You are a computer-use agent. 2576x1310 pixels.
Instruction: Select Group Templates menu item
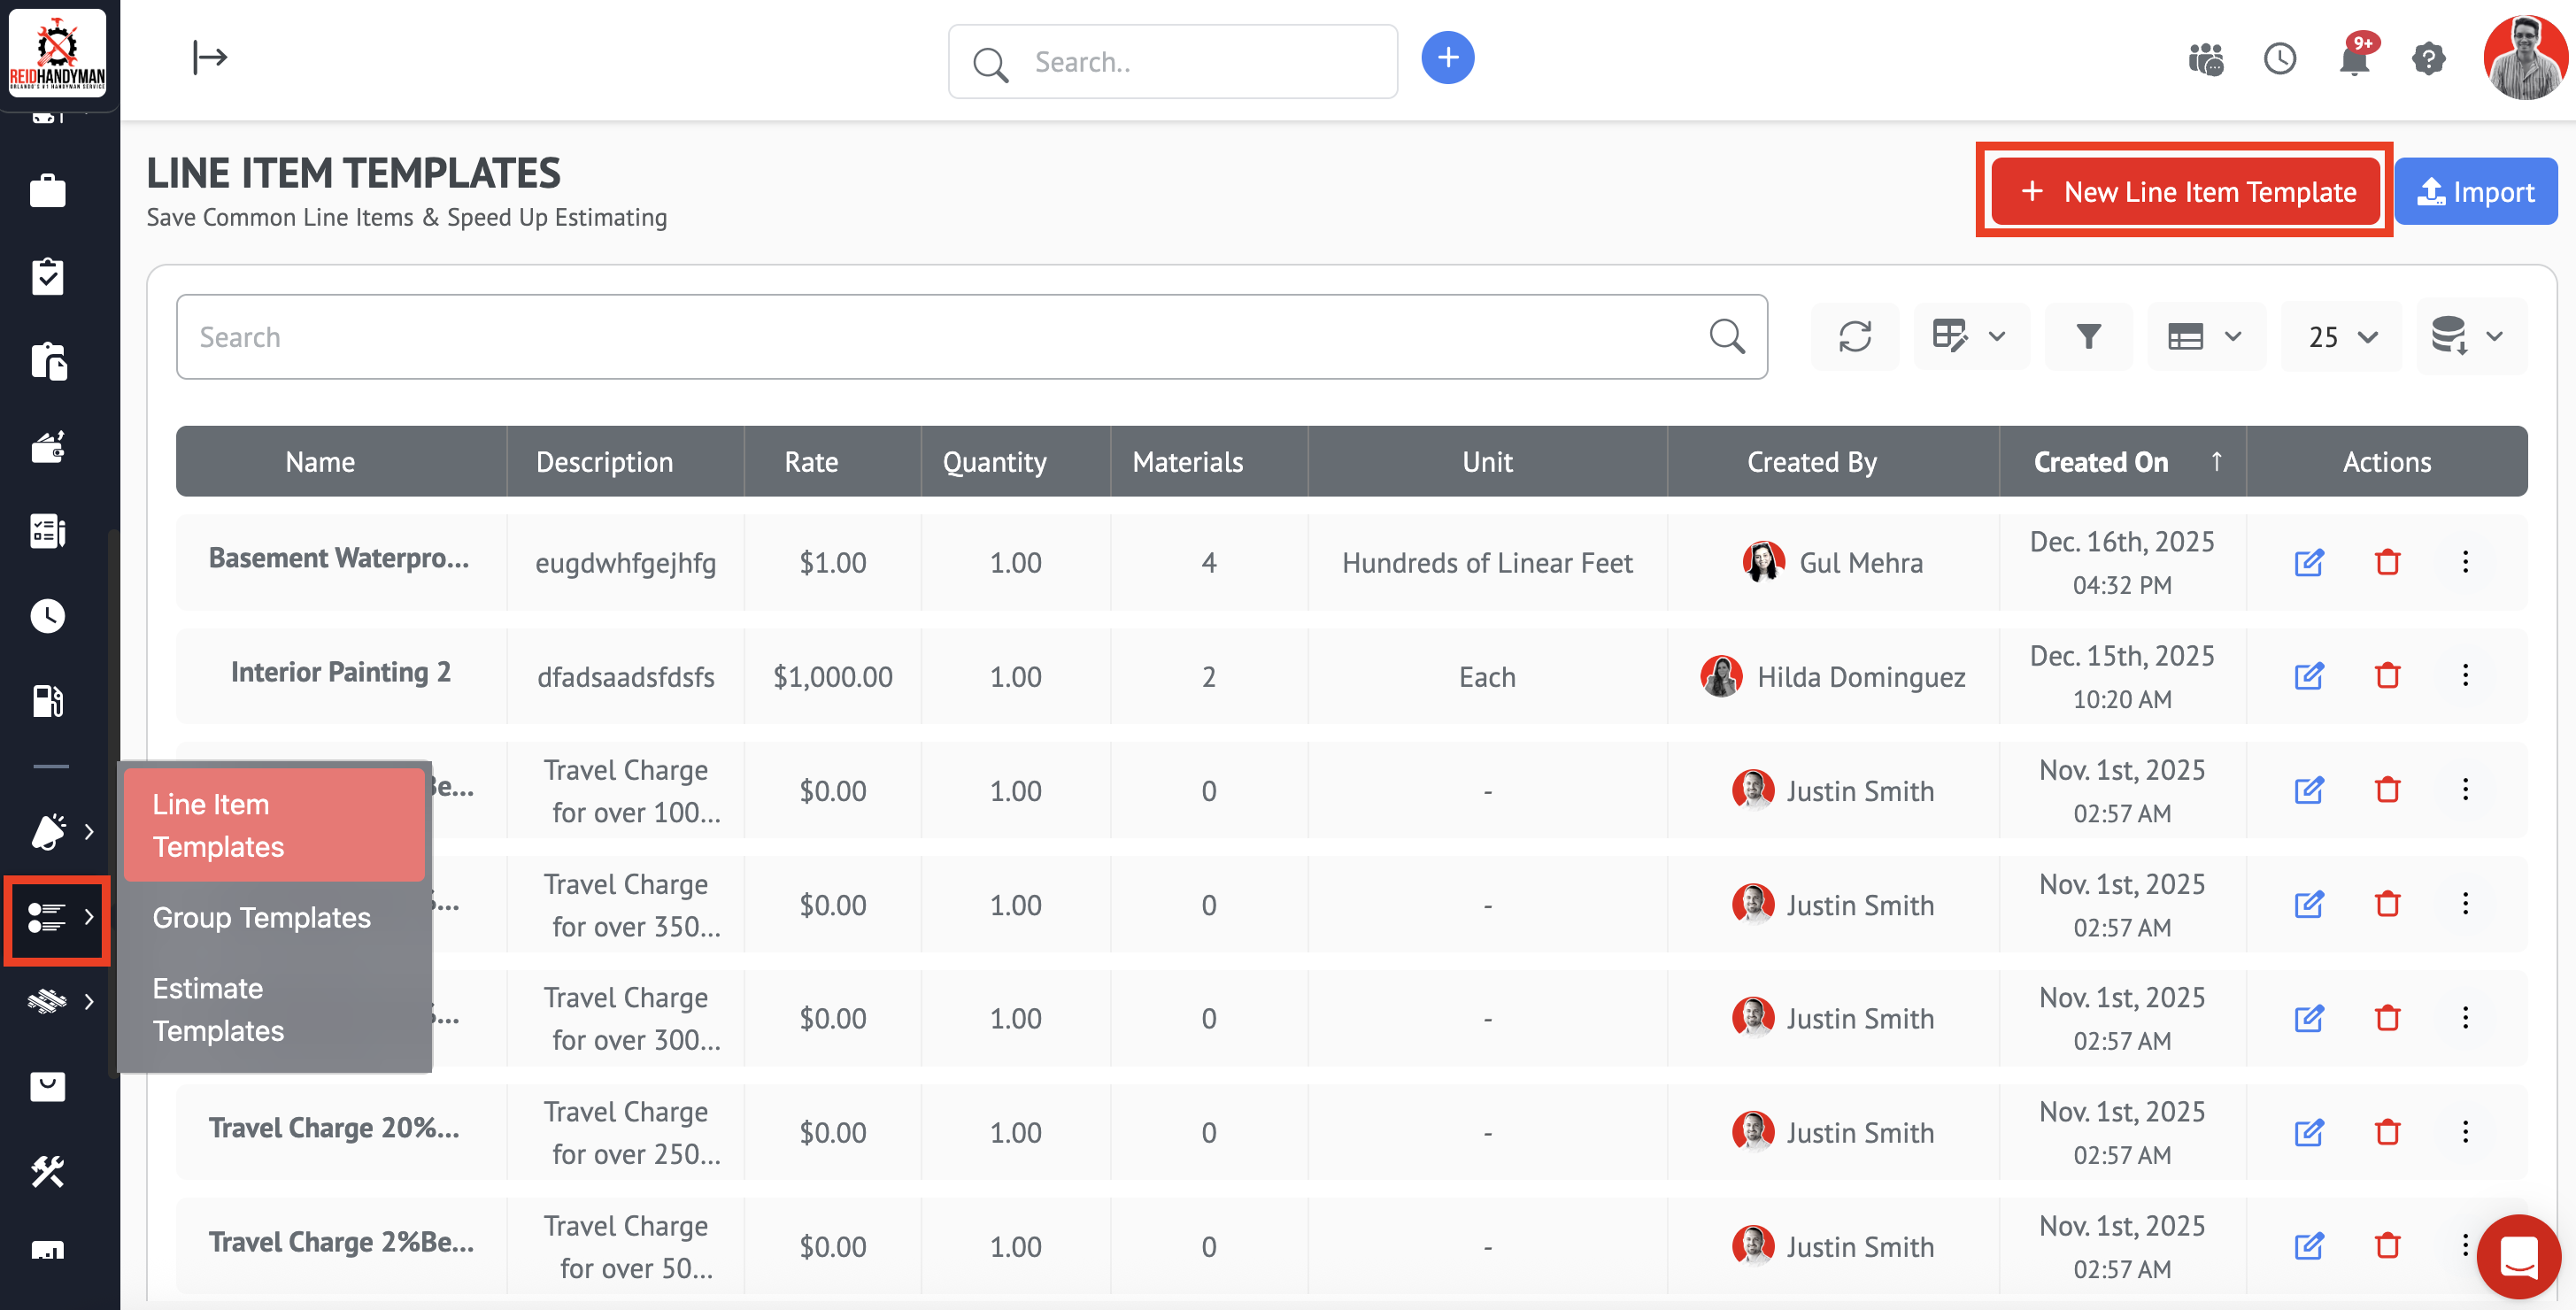pos(261,917)
